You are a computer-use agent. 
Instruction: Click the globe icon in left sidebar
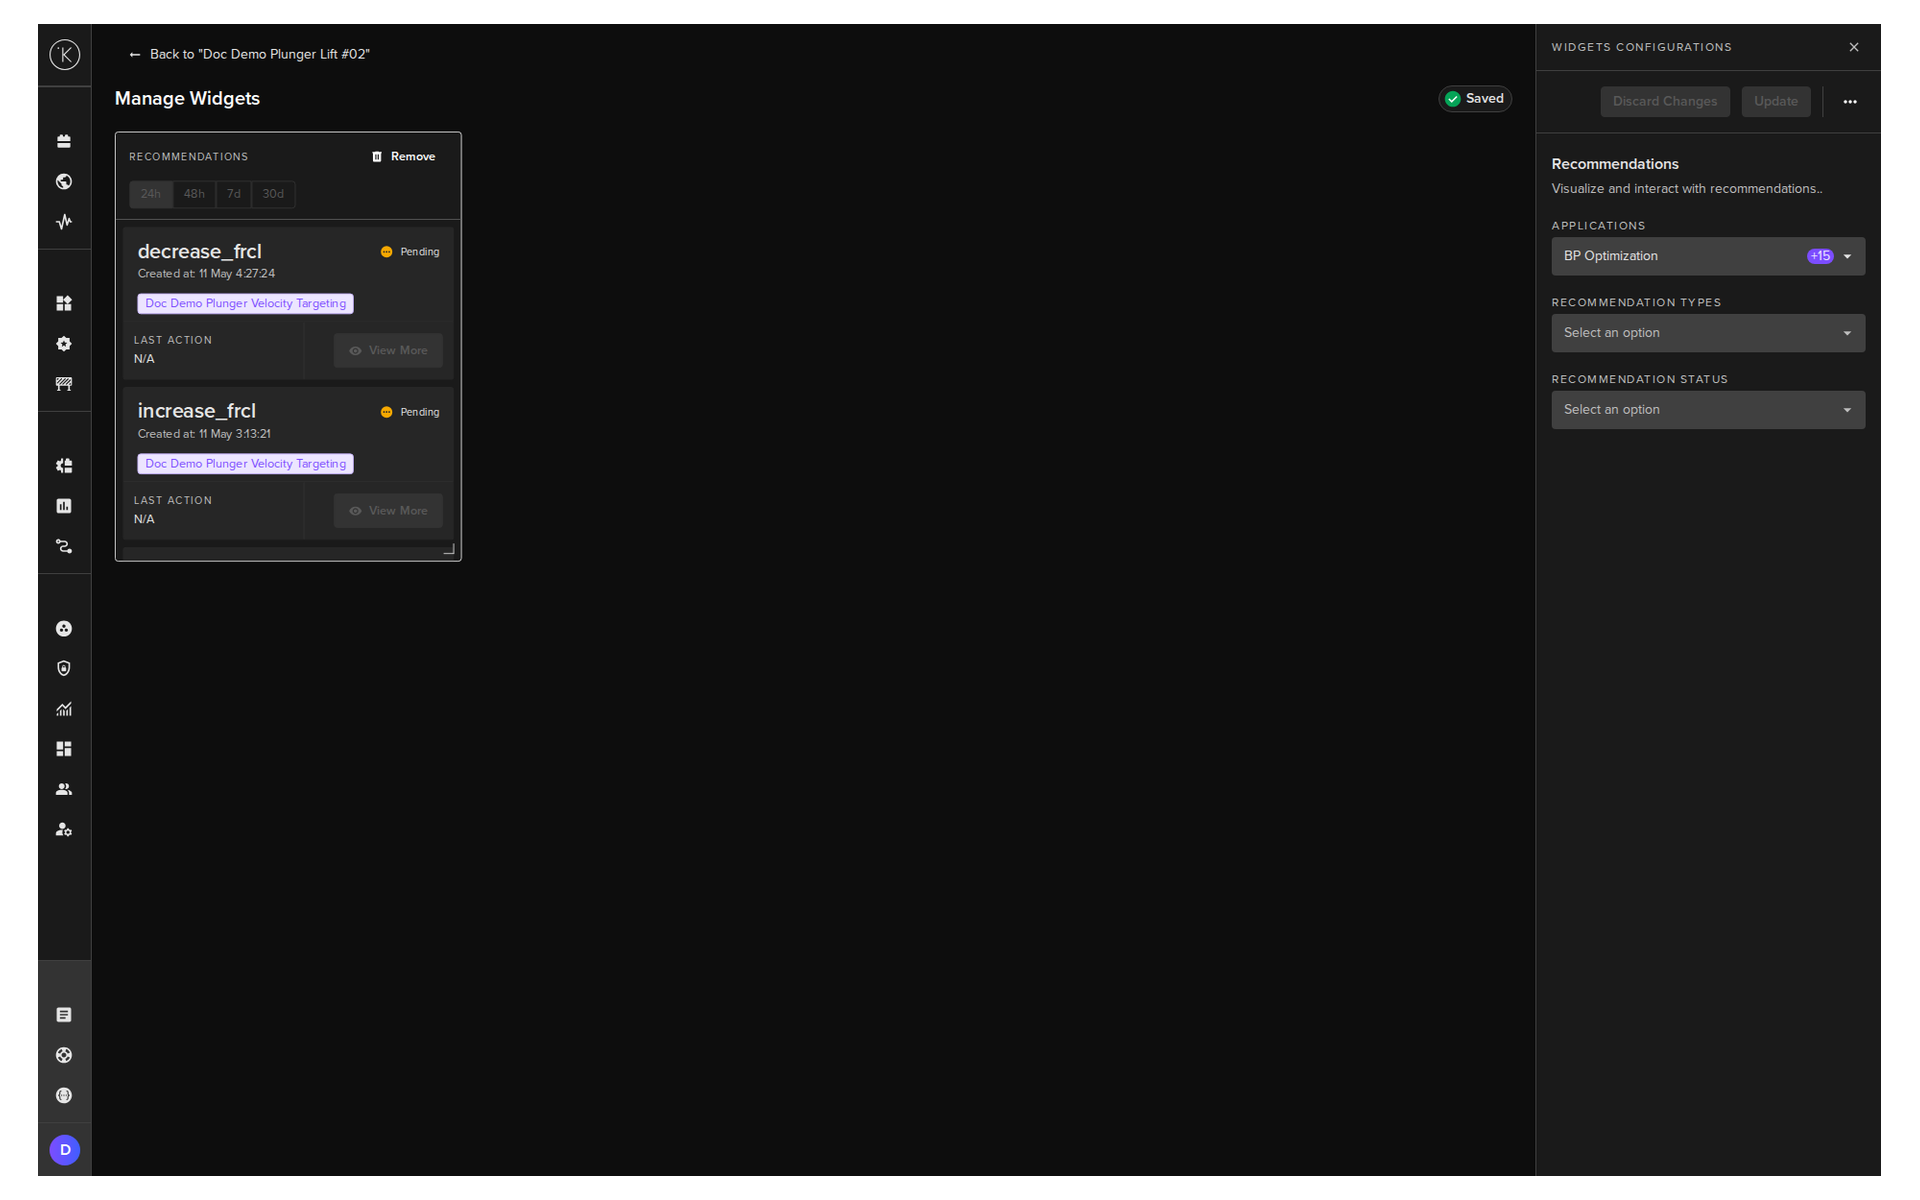64,181
